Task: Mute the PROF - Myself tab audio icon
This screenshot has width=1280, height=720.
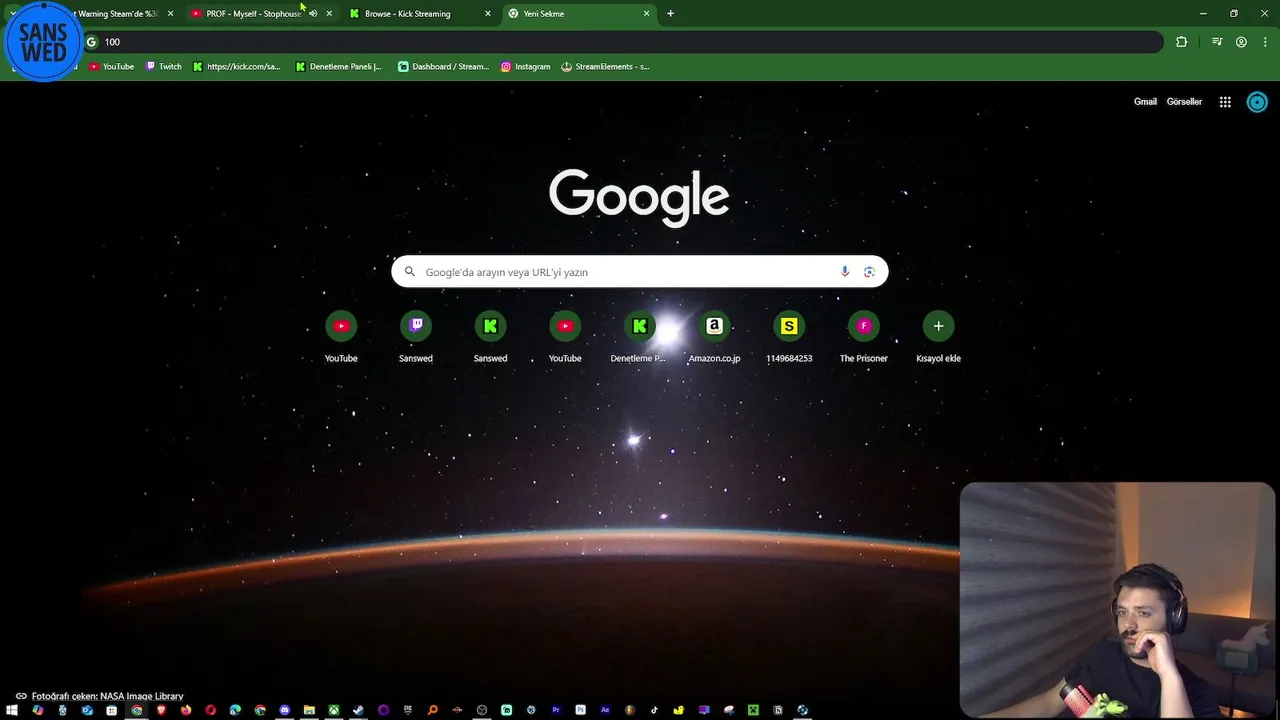Action: pos(313,14)
